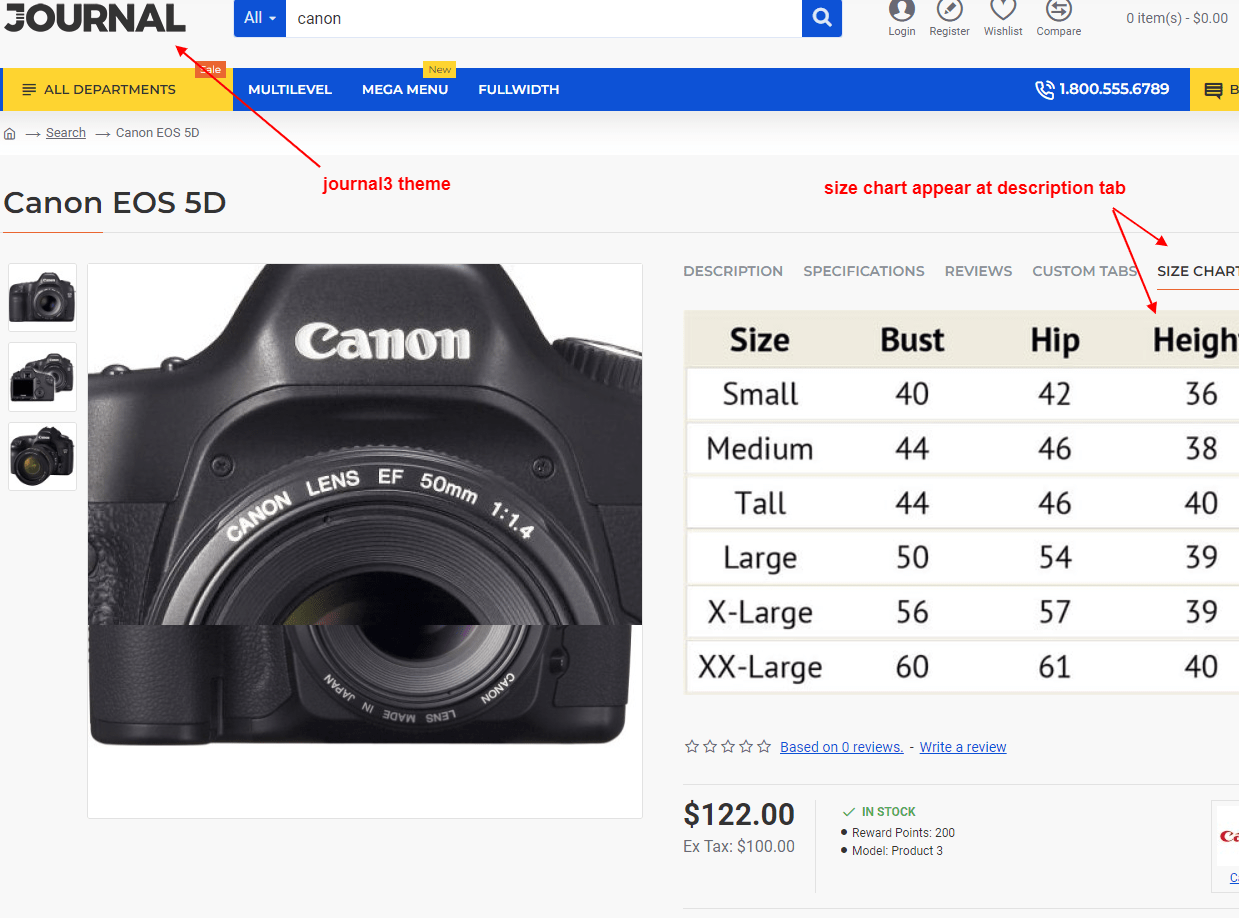Click the Write a review link
Screen dimensions: 1239x918
click(962, 747)
